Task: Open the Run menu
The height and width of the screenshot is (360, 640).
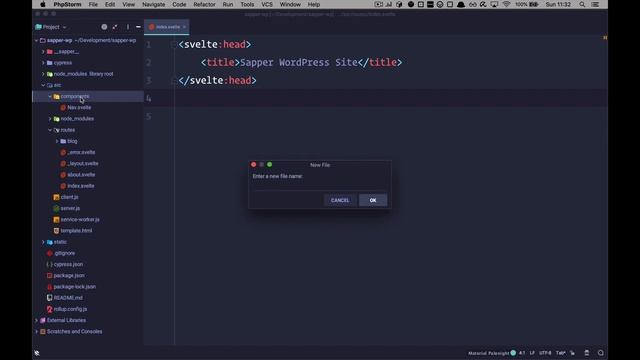Action: click(x=228, y=4)
